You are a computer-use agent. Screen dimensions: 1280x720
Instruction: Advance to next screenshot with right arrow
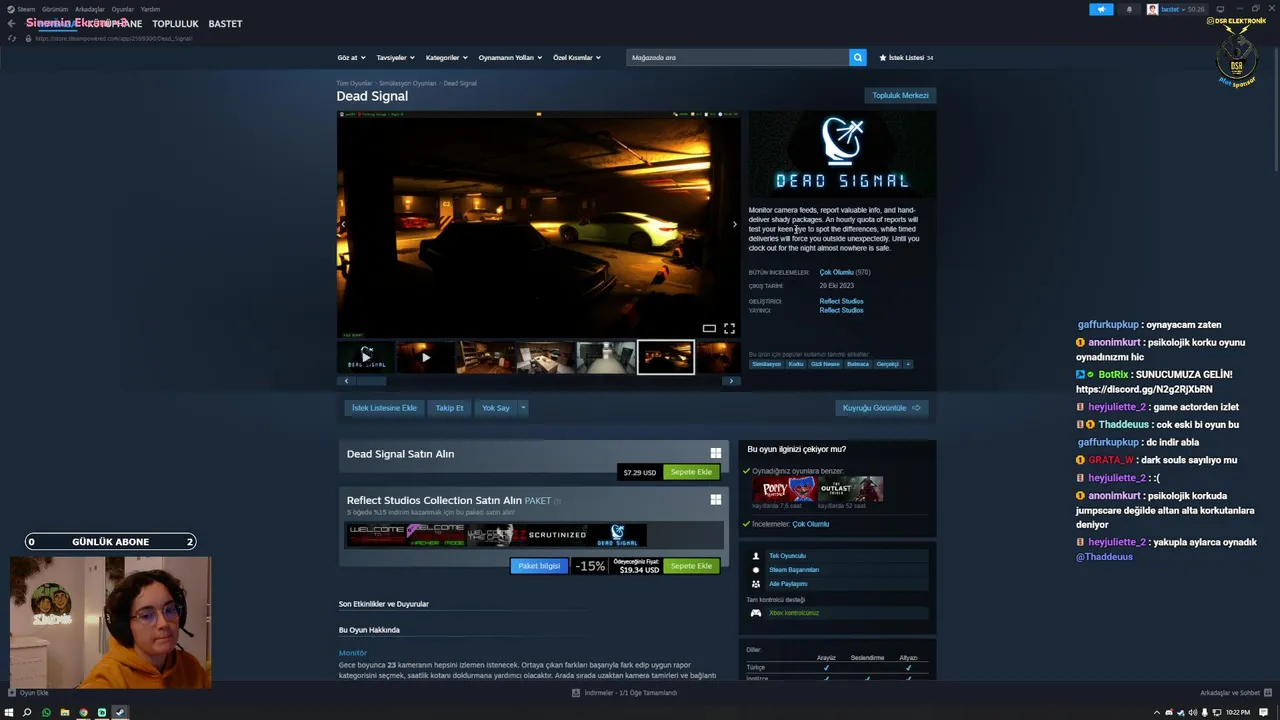[734, 224]
